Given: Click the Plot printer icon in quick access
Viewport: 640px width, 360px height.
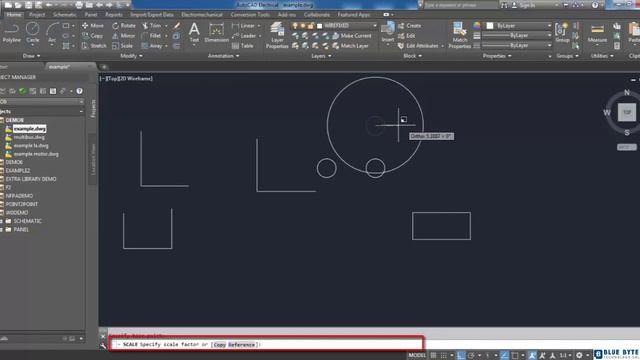Looking at the screenshot, I should [79, 5].
